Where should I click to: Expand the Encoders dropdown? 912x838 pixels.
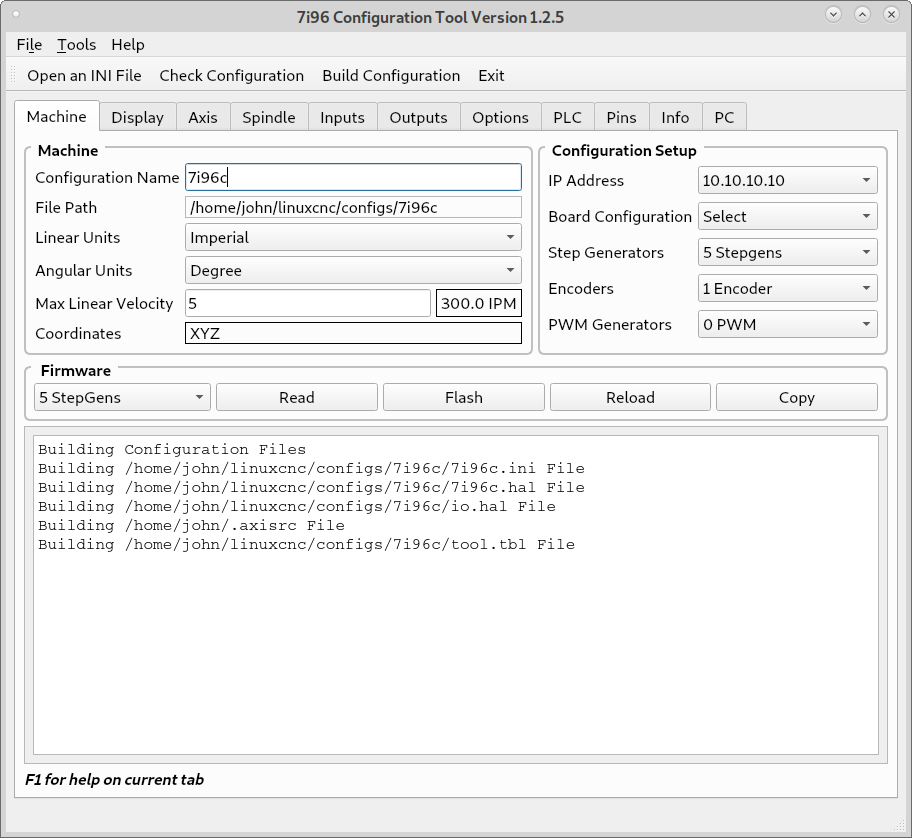[788, 288]
